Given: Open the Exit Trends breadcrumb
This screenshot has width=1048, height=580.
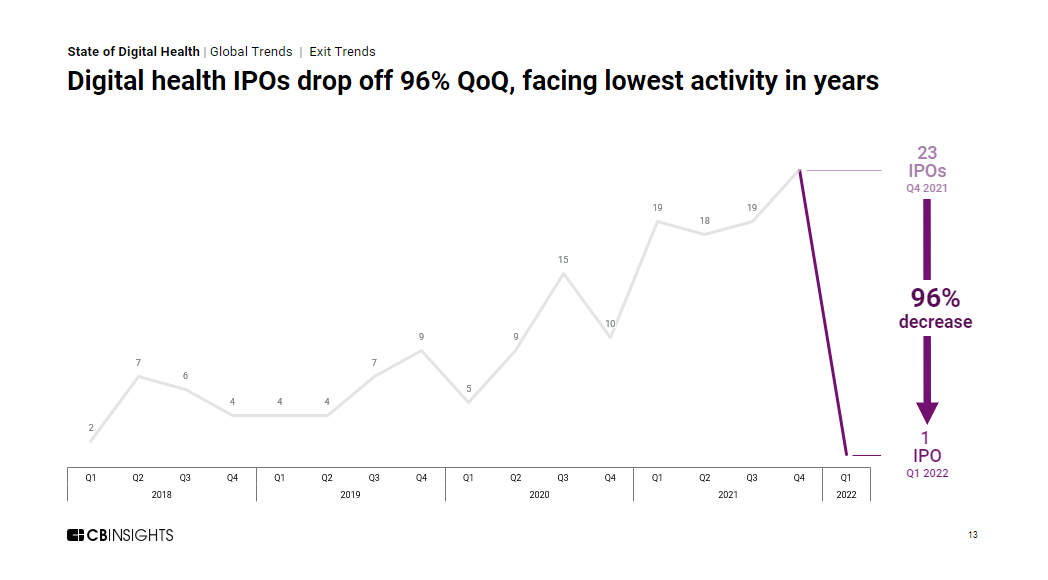Looking at the screenshot, I should point(342,52).
